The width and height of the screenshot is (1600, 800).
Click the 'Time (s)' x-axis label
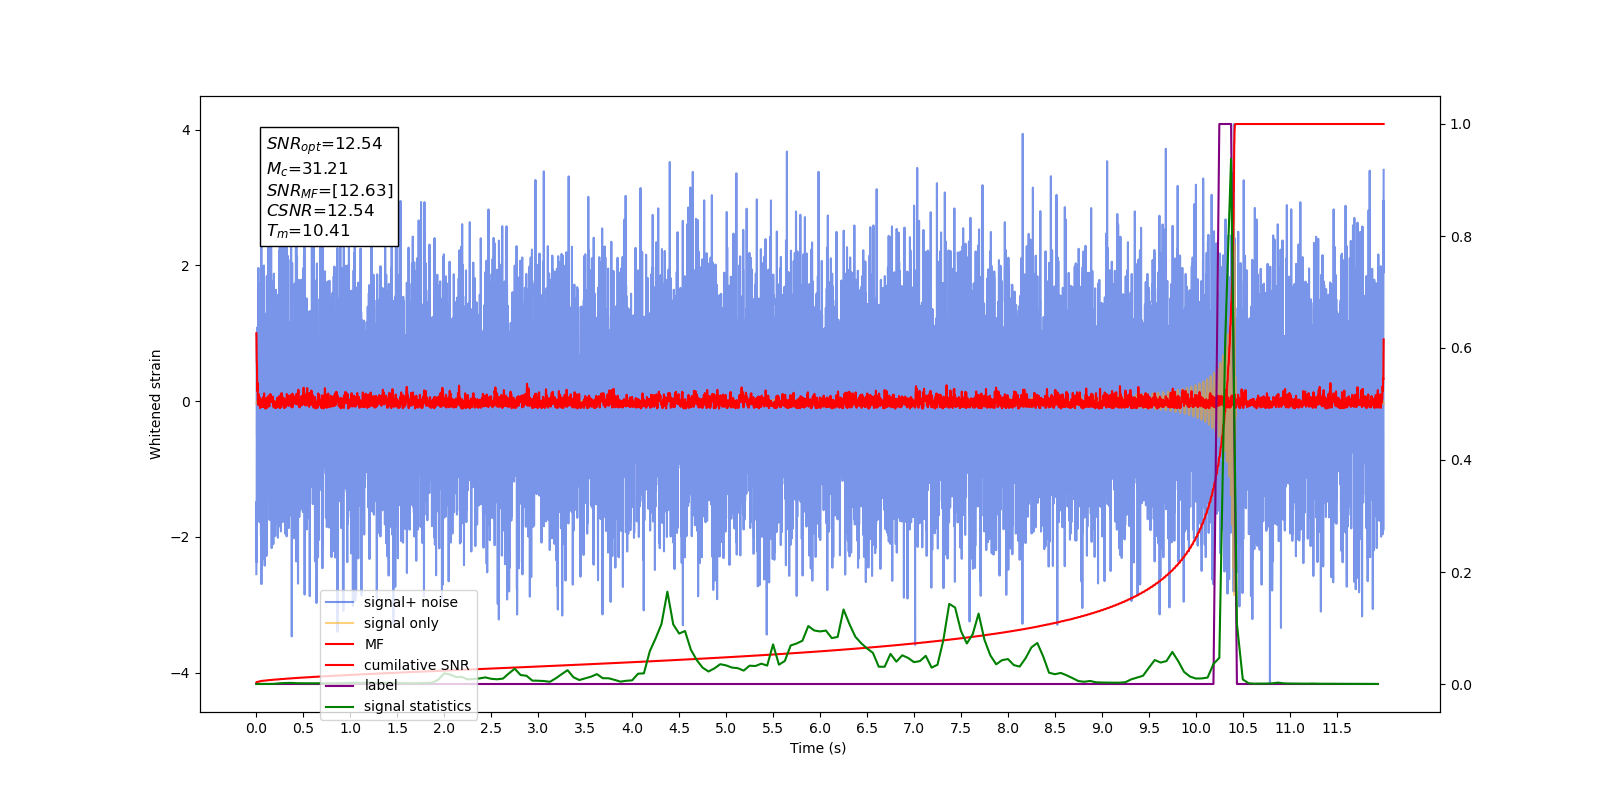pos(818,748)
